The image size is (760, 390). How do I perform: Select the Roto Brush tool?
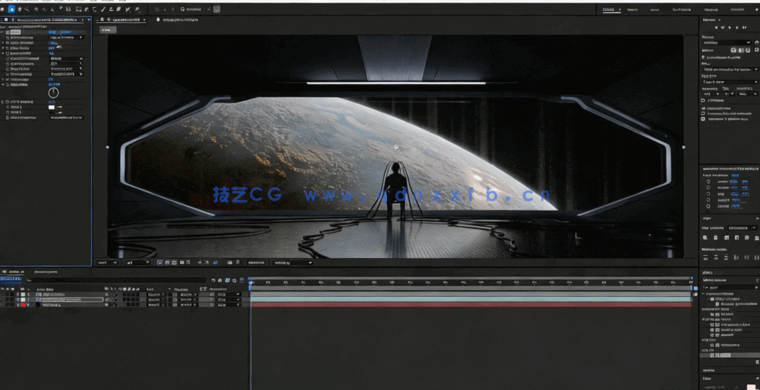(x=128, y=9)
